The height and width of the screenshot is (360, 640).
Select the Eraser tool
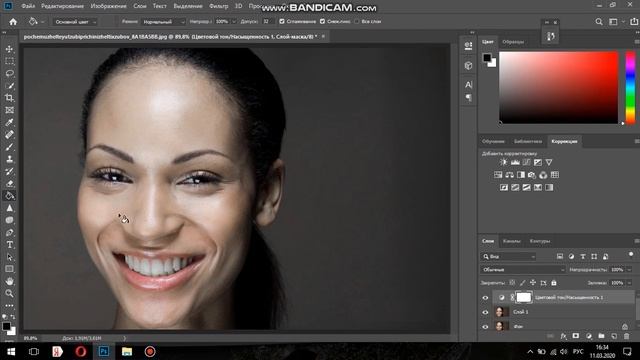point(9,184)
